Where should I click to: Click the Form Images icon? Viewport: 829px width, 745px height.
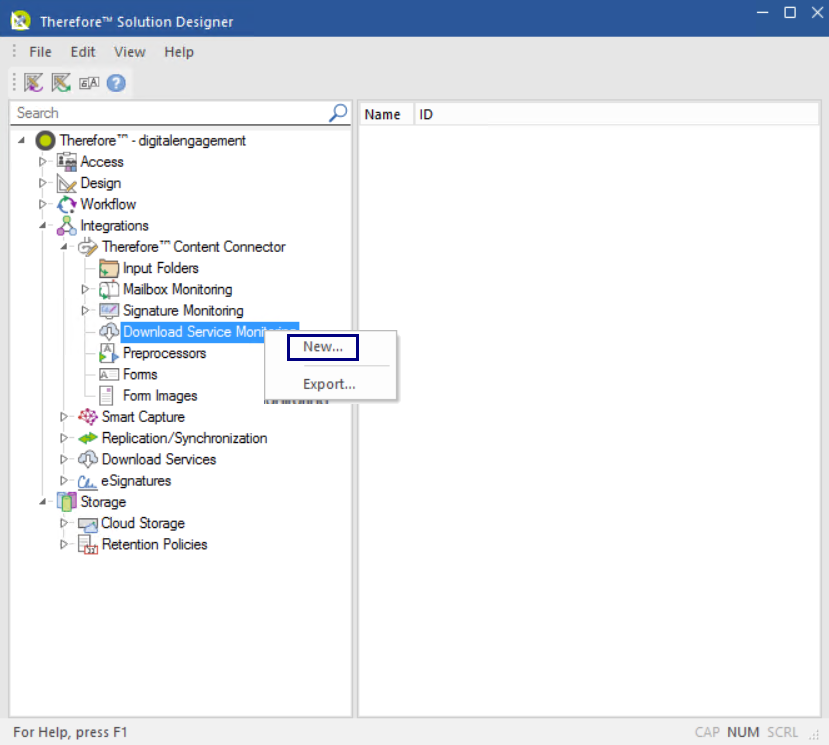[106, 396]
